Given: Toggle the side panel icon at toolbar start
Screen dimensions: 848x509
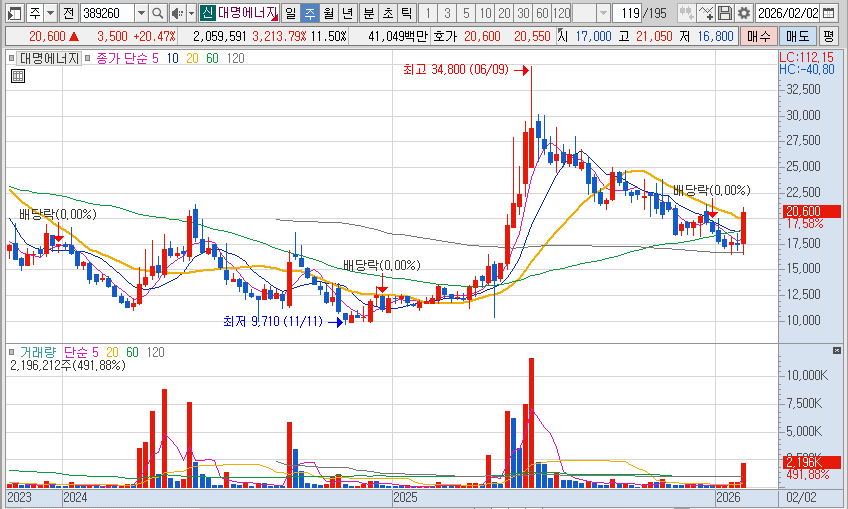Looking at the screenshot, I should (x=15, y=12).
